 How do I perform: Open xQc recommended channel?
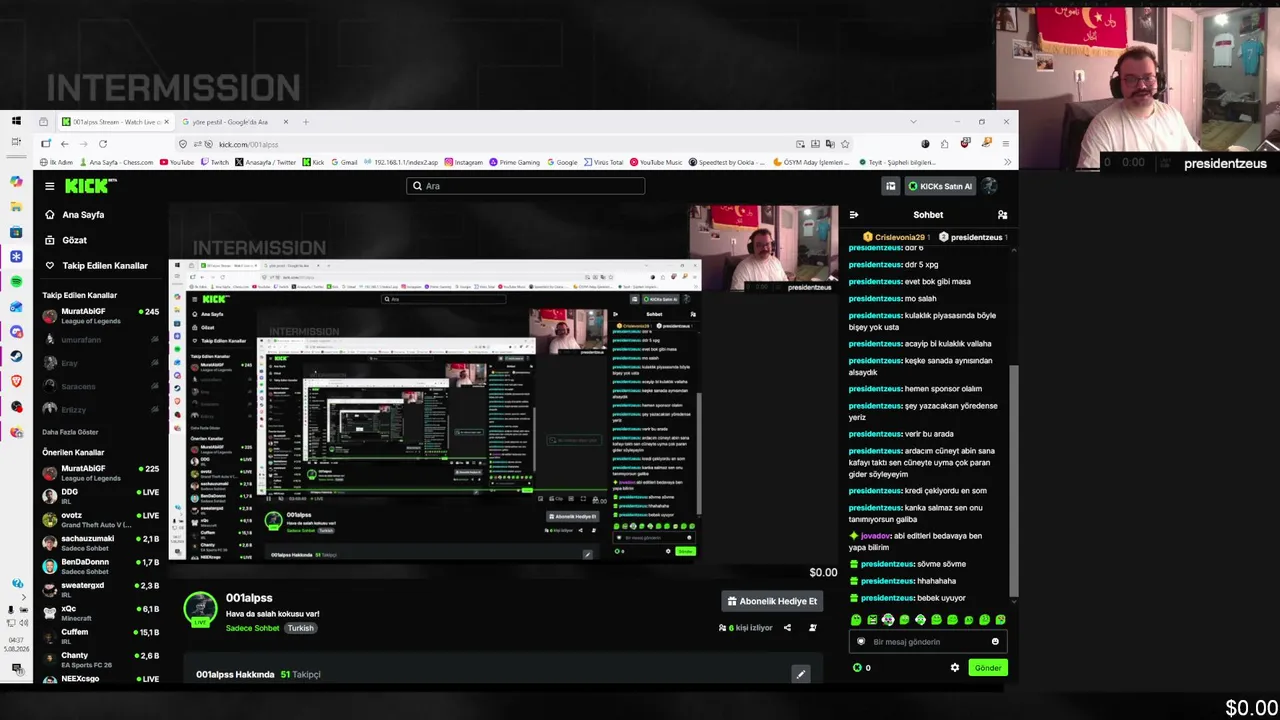(x=100, y=612)
